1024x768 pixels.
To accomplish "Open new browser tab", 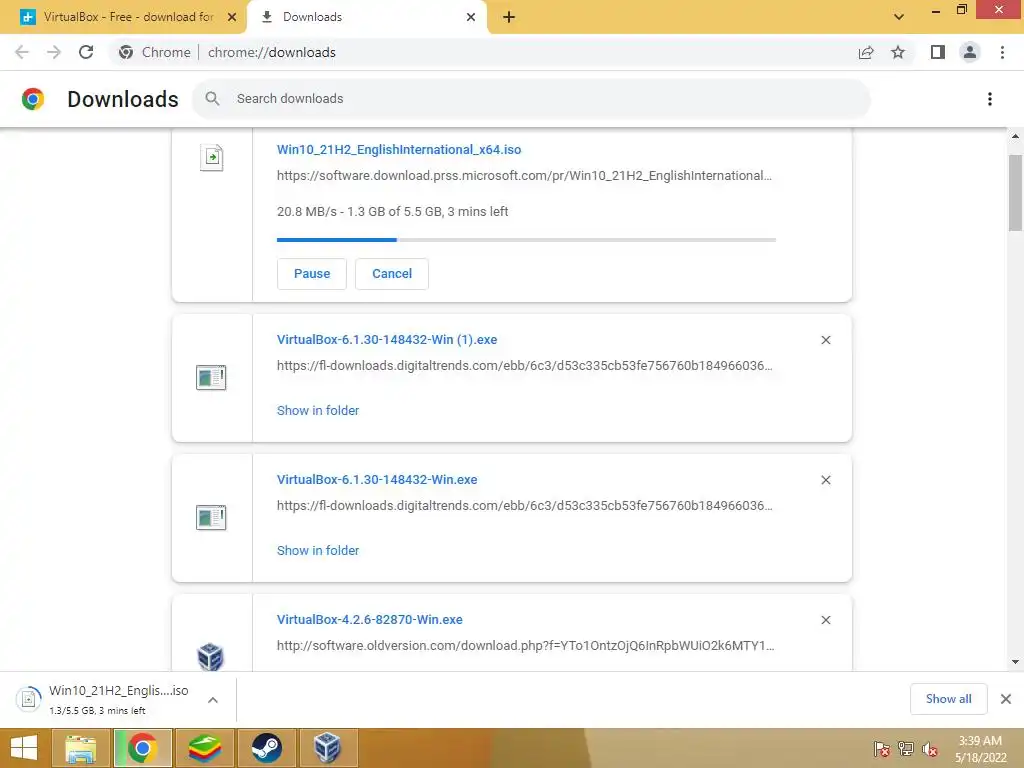I will click(x=509, y=17).
